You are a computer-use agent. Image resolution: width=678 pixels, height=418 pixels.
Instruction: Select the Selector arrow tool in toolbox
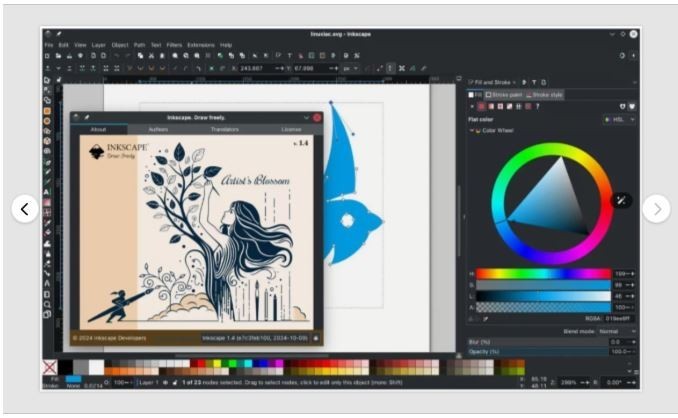[x=47, y=80]
